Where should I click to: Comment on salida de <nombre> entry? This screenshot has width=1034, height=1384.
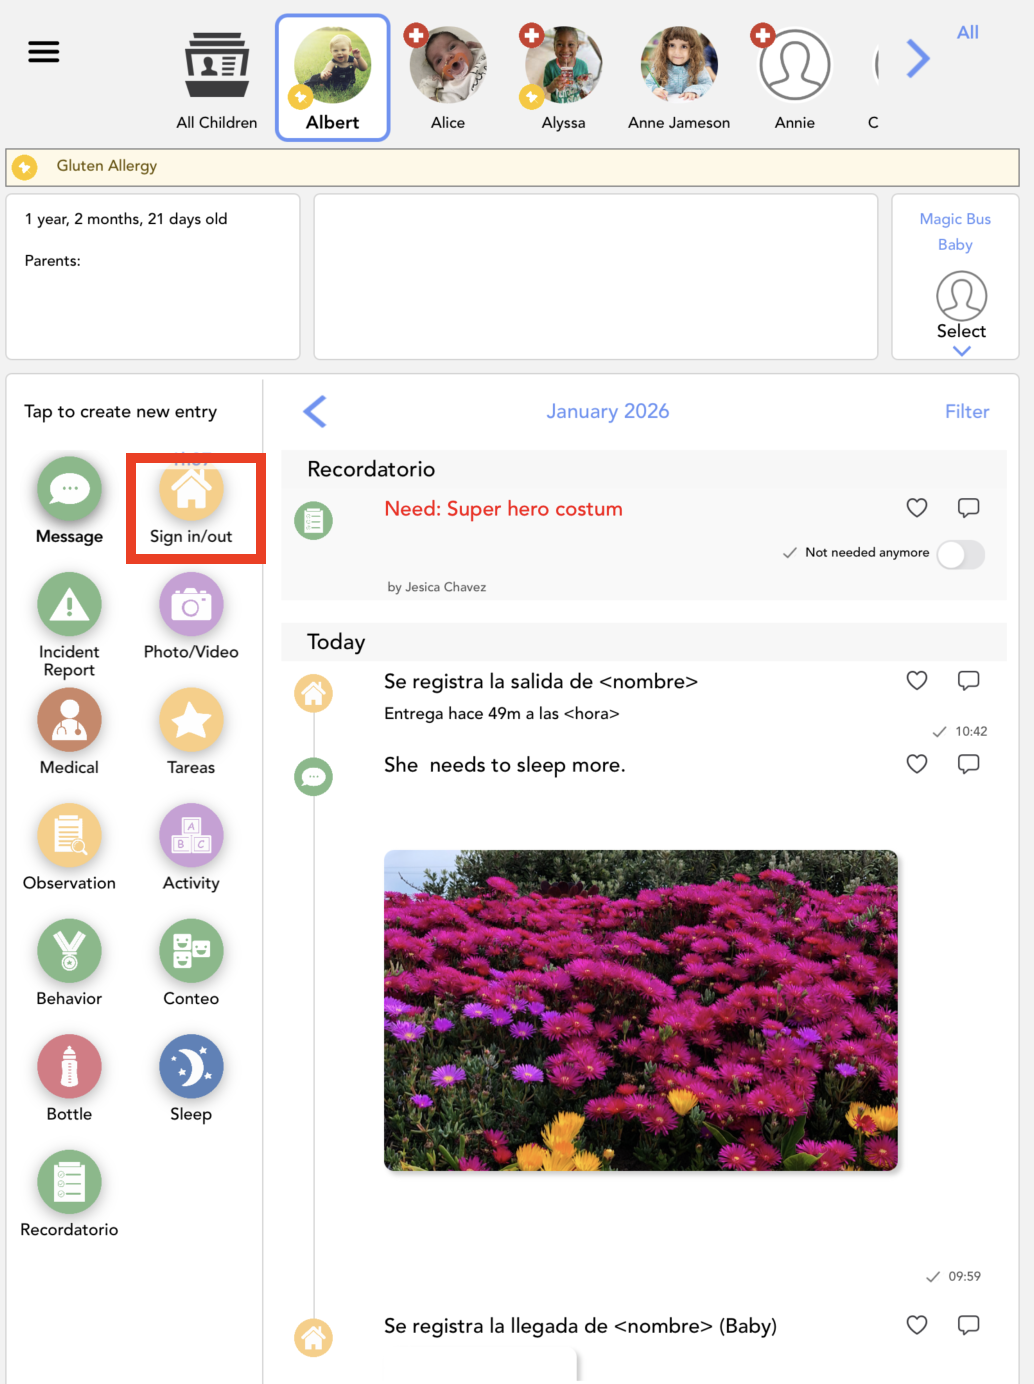(x=968, y=681)
